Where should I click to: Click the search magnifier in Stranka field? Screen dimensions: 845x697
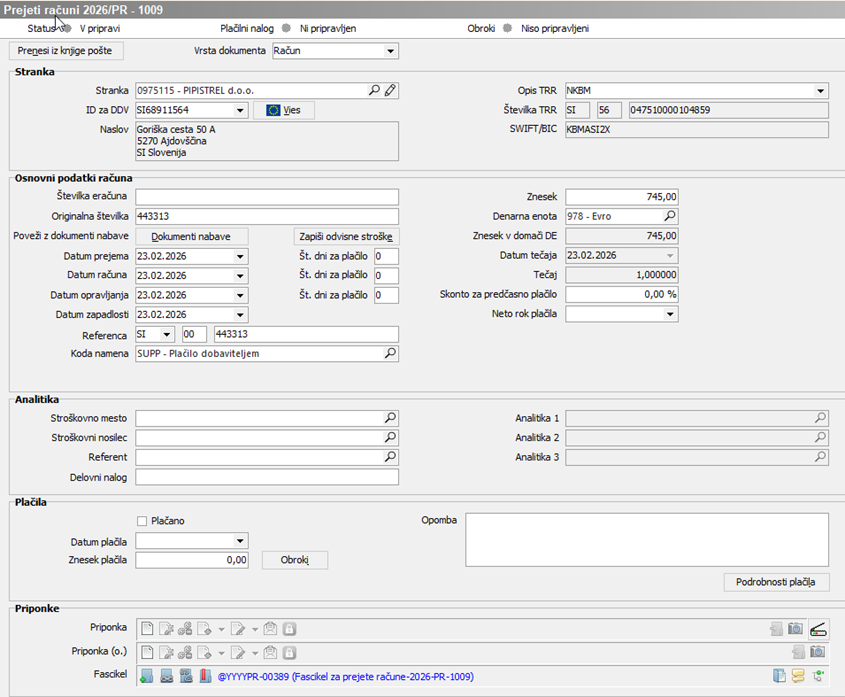click(x=374, y=91)
